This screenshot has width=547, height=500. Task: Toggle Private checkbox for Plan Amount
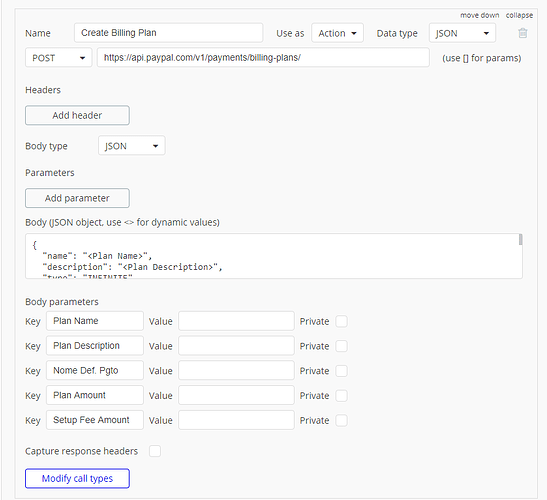[341, 396]
